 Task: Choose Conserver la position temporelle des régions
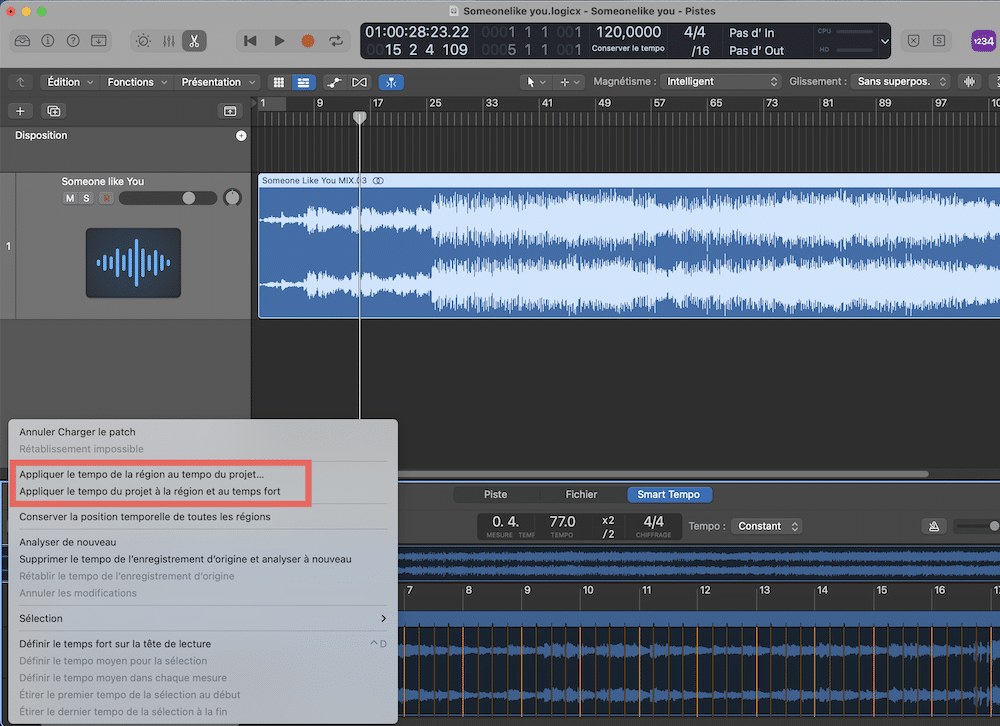click(145, 517)
